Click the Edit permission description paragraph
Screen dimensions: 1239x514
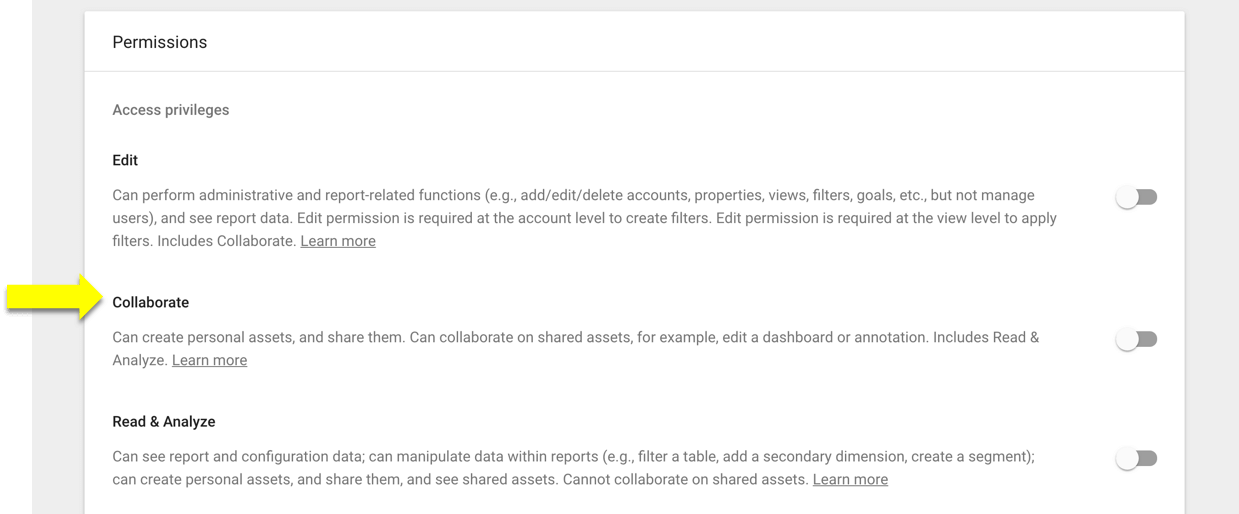[x=585, y=218]
